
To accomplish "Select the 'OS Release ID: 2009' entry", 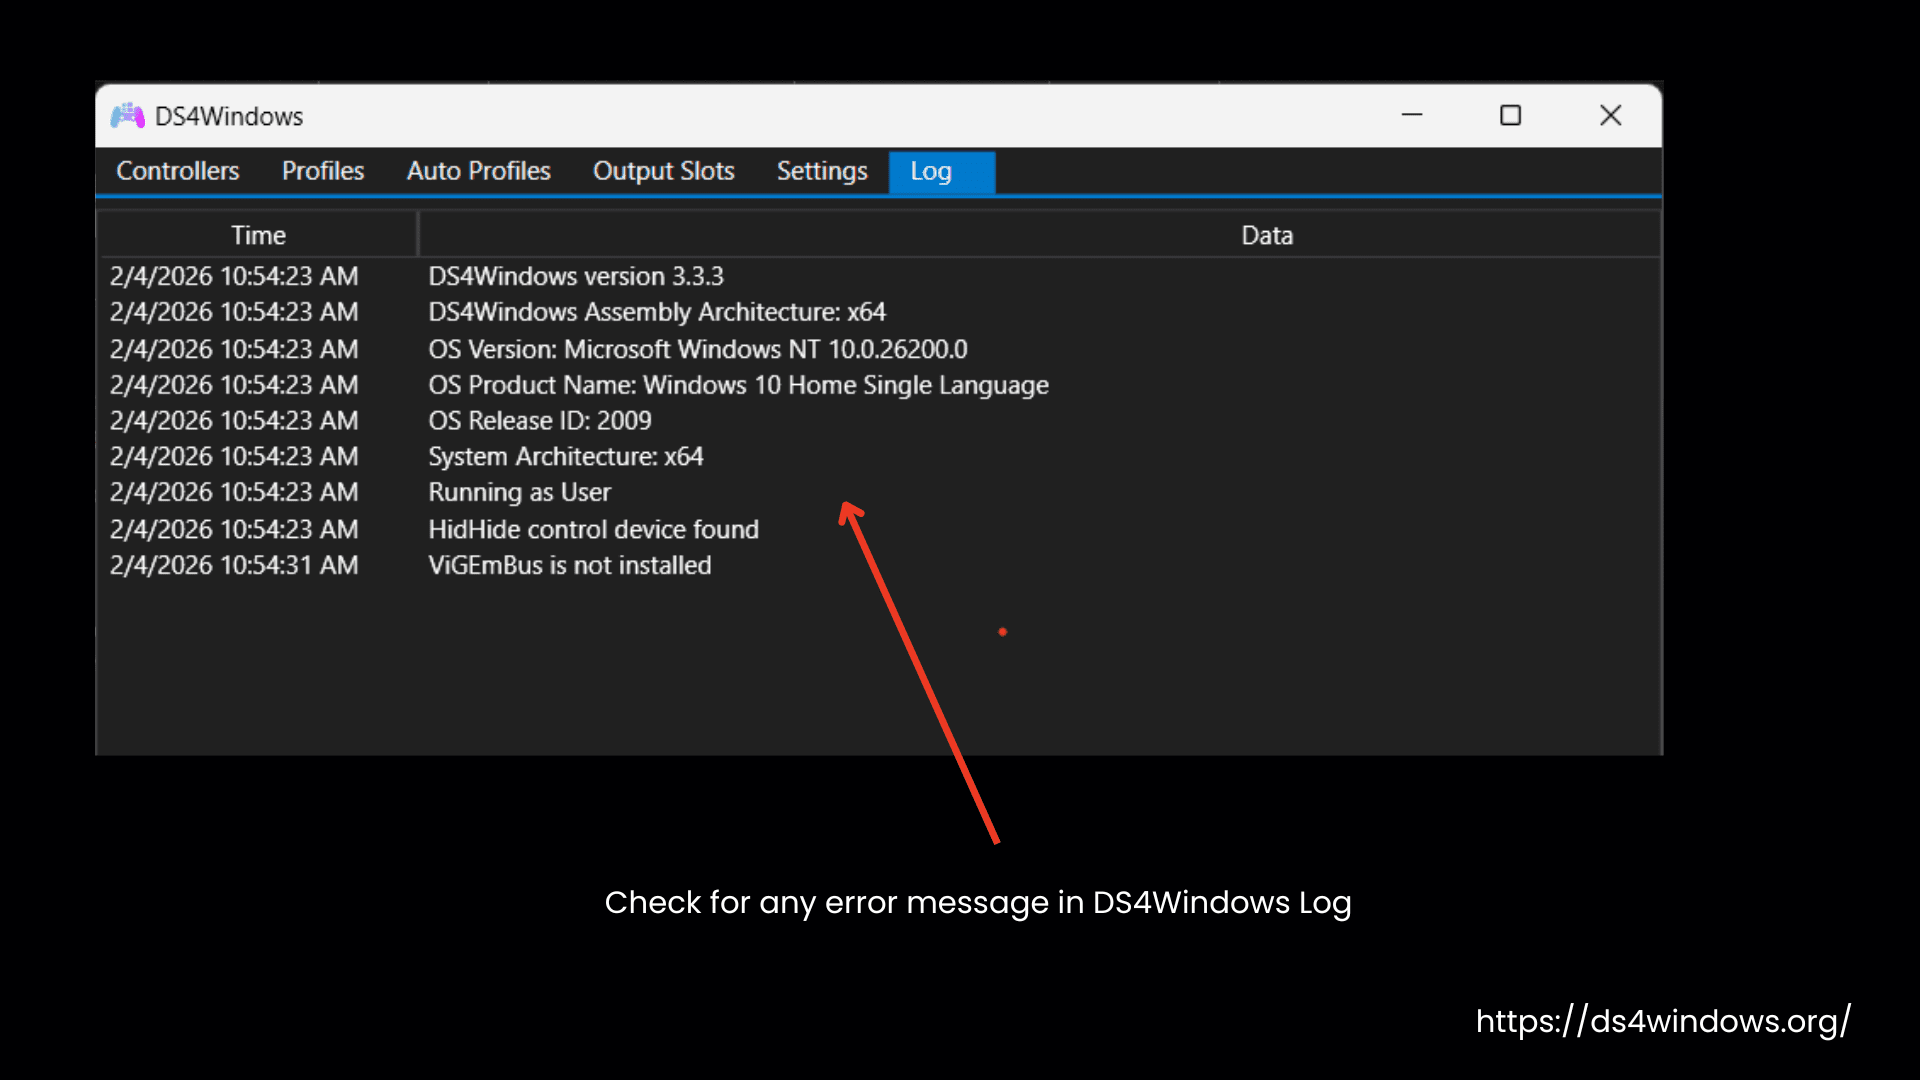I will pos(880,421).
